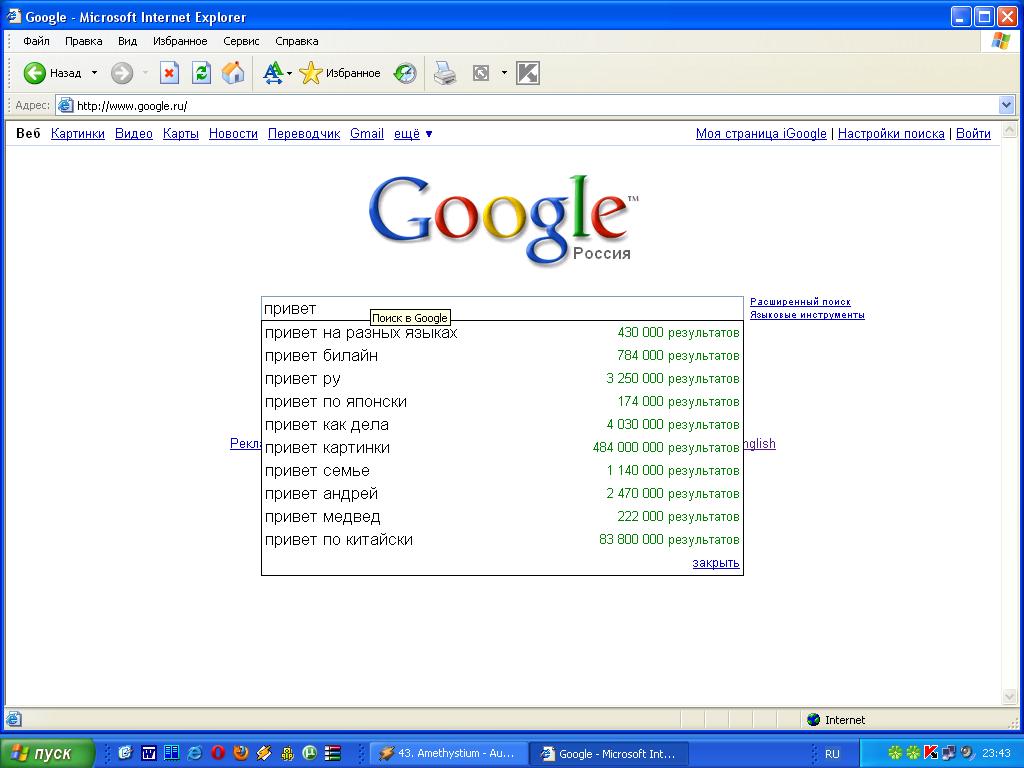Click the Print printer icon
Viewport: 1024px width, 768px height.
pyautogui.click(x=445, y=73)
